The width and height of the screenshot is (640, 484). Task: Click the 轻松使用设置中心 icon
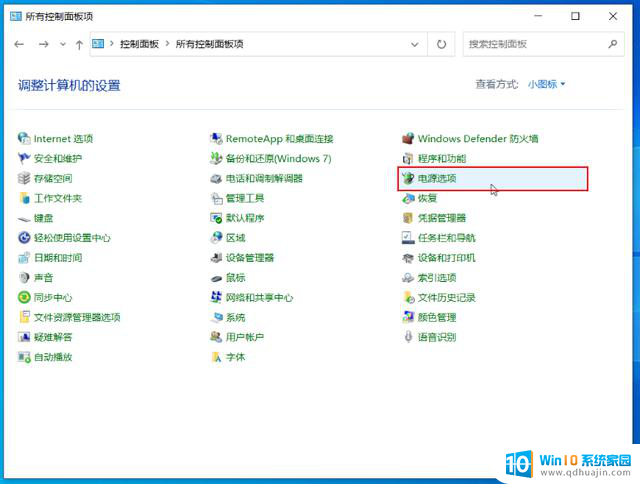click(24, 238)
